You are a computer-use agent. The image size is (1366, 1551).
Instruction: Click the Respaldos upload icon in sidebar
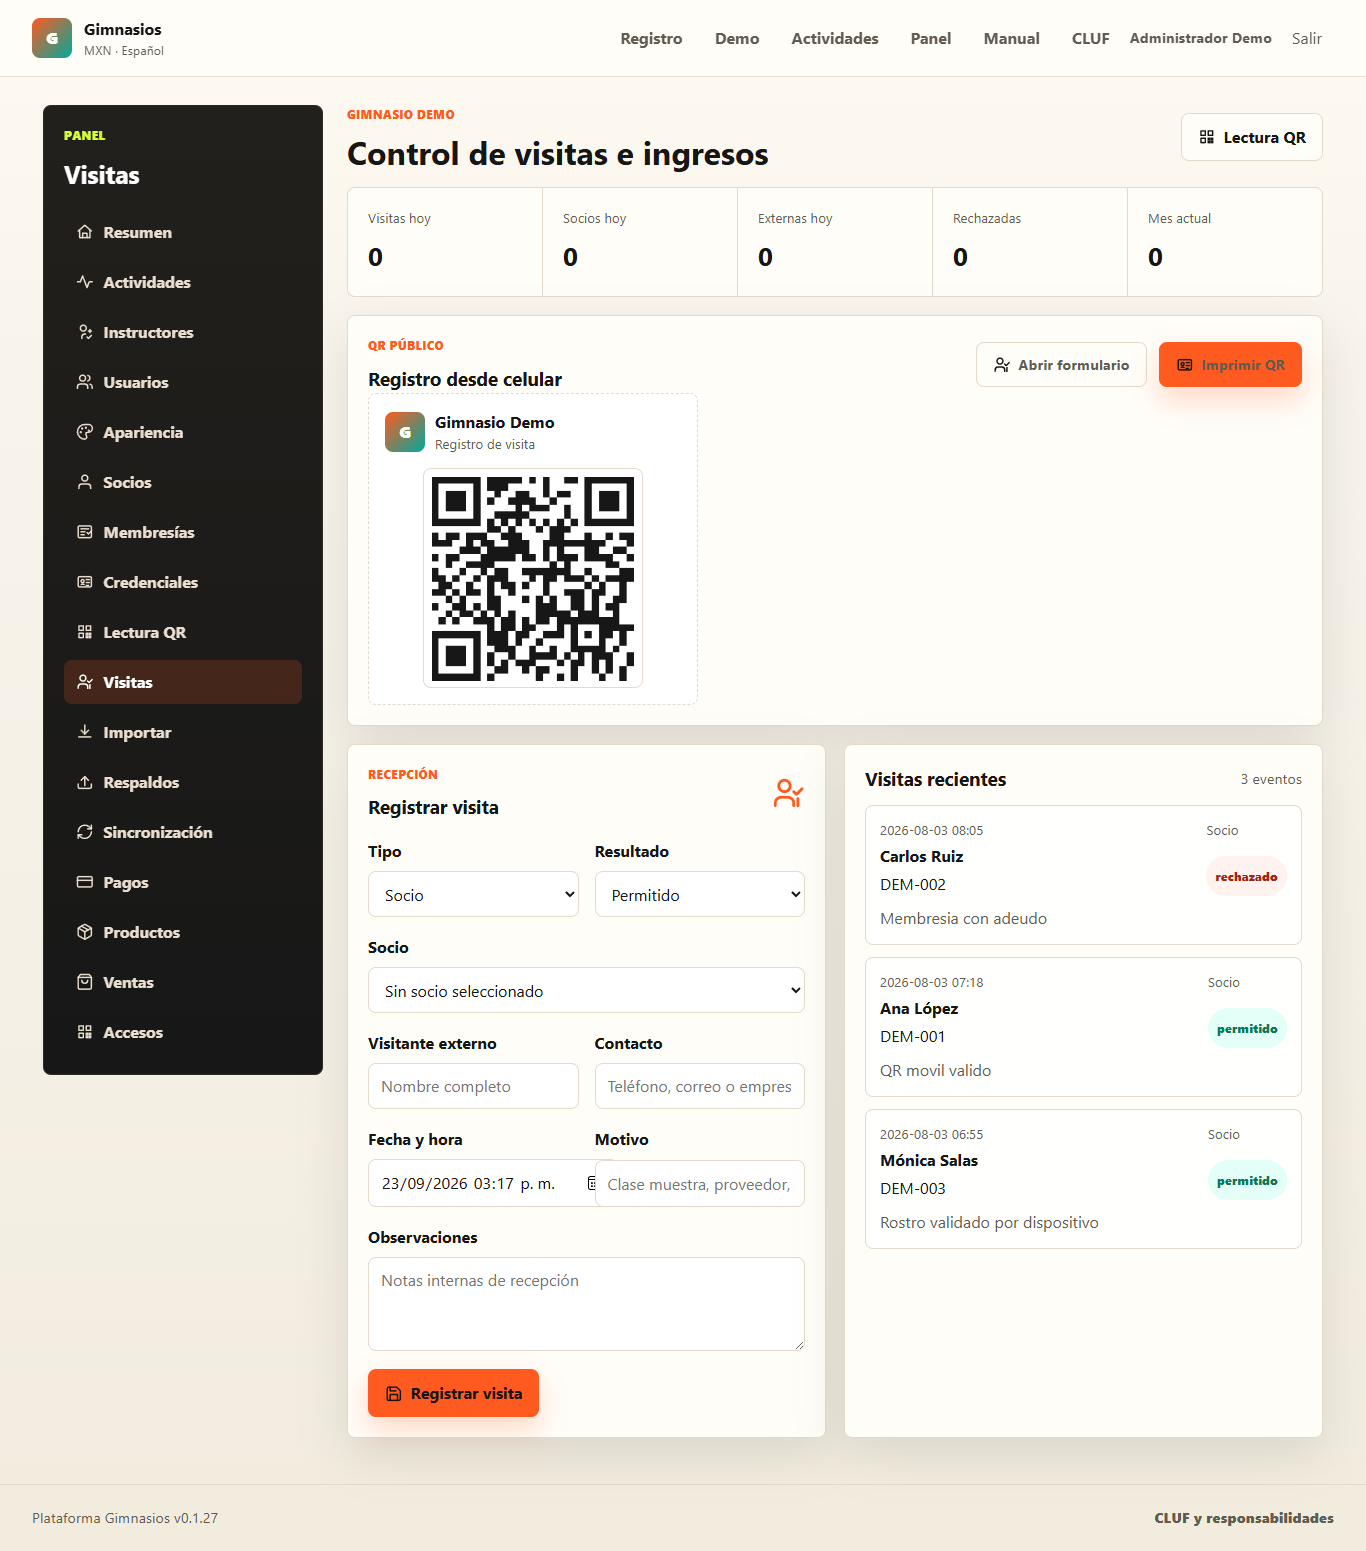click(85, 782)
